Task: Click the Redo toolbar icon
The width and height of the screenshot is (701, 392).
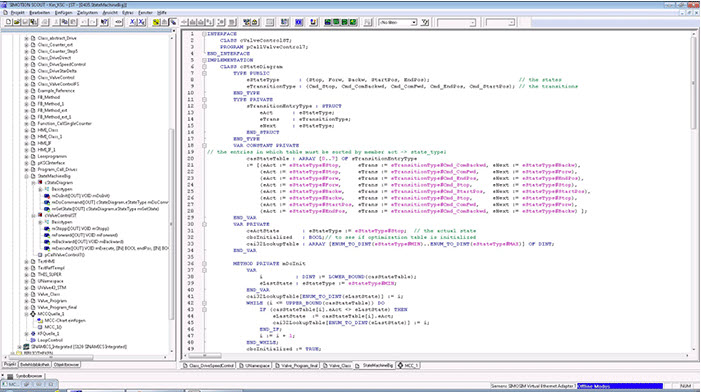Action: 93,22
